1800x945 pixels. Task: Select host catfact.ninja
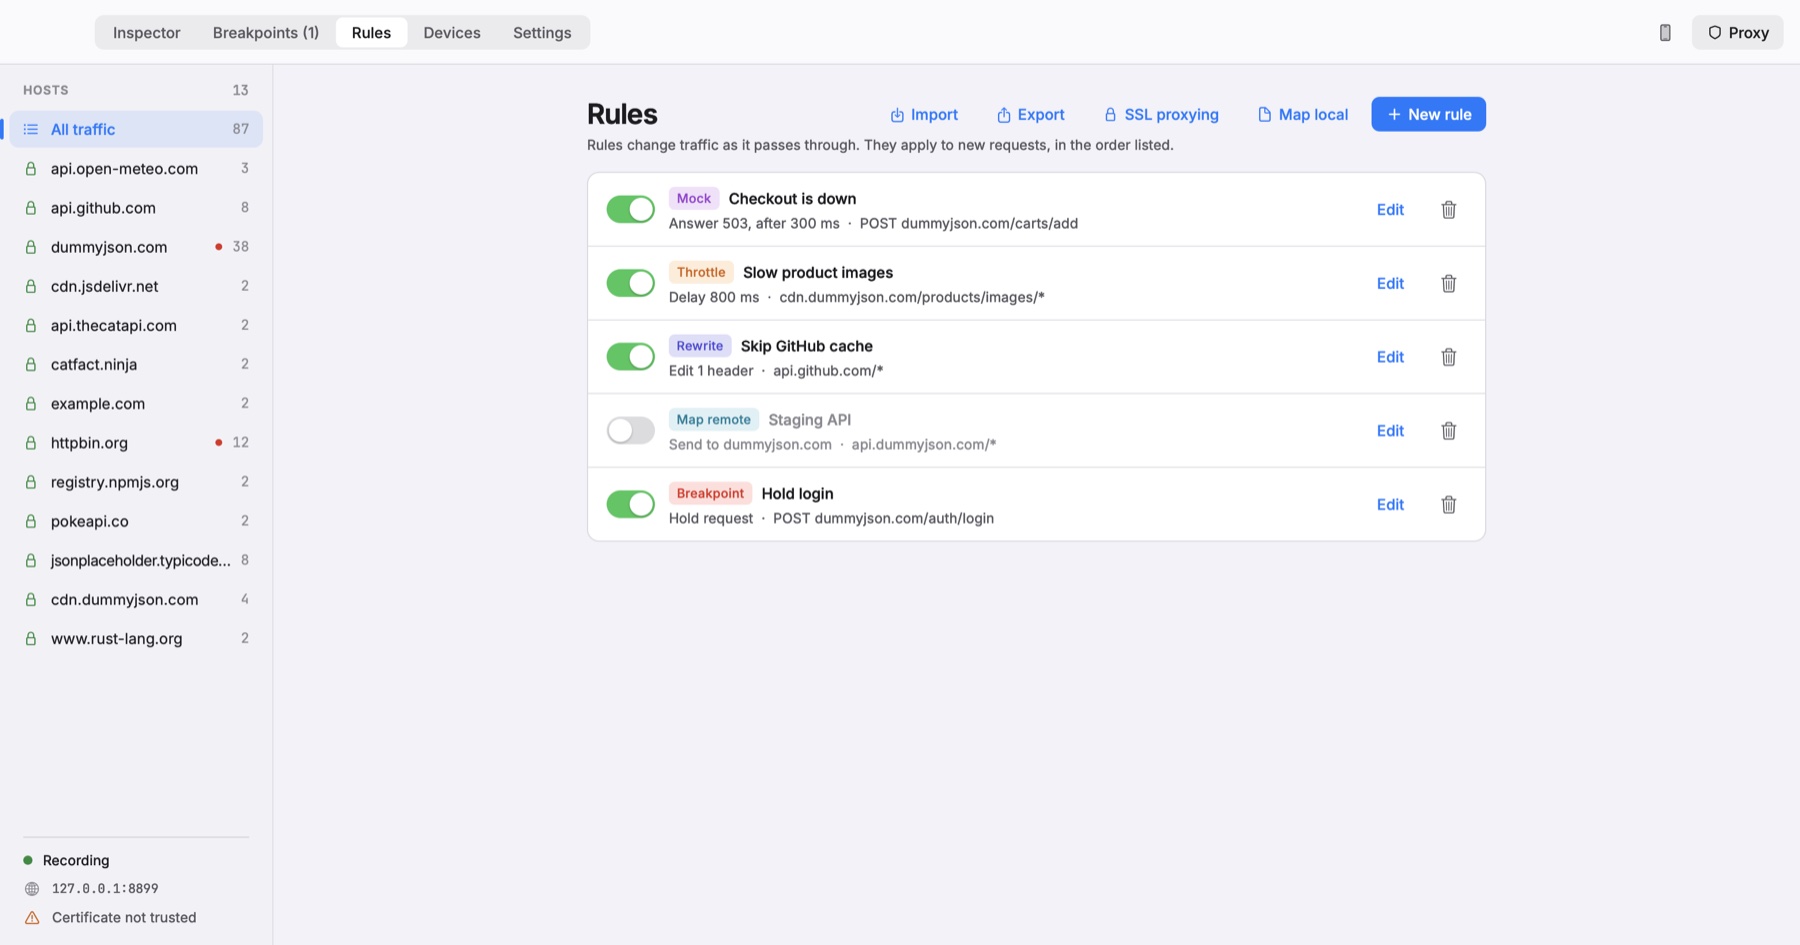point(136,365)
